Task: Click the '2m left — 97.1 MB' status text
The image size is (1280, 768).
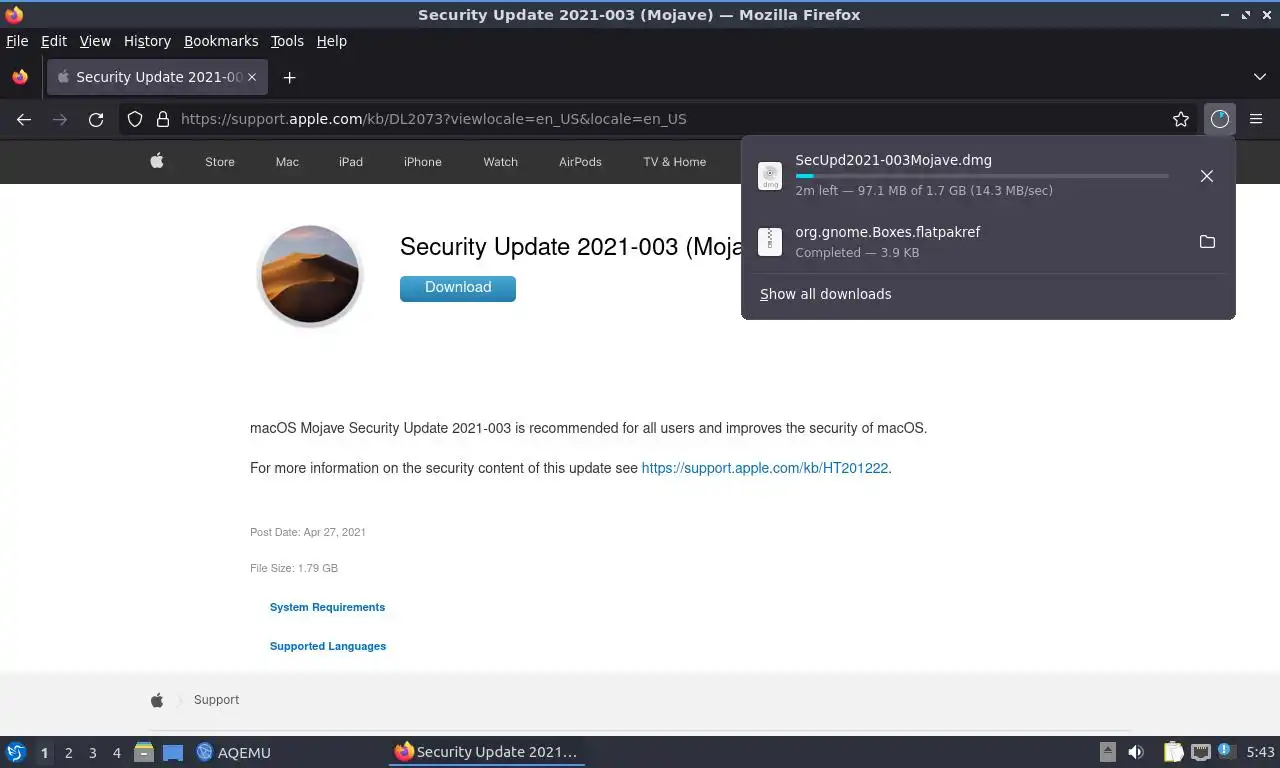Action: pyautogui.click(x=924, y=190)
